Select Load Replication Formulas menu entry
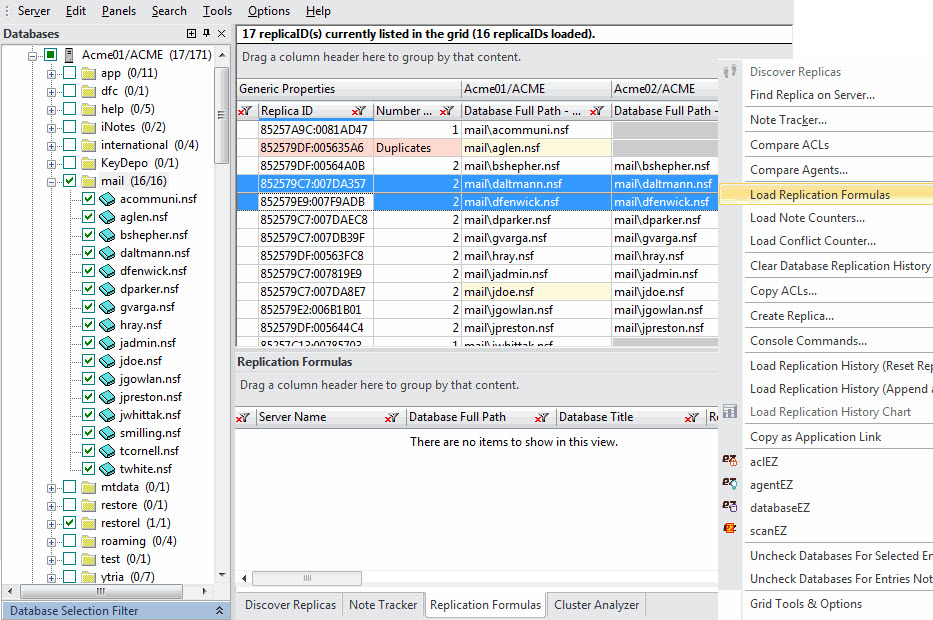Screen dimensions: 933x620 [819, 195]
